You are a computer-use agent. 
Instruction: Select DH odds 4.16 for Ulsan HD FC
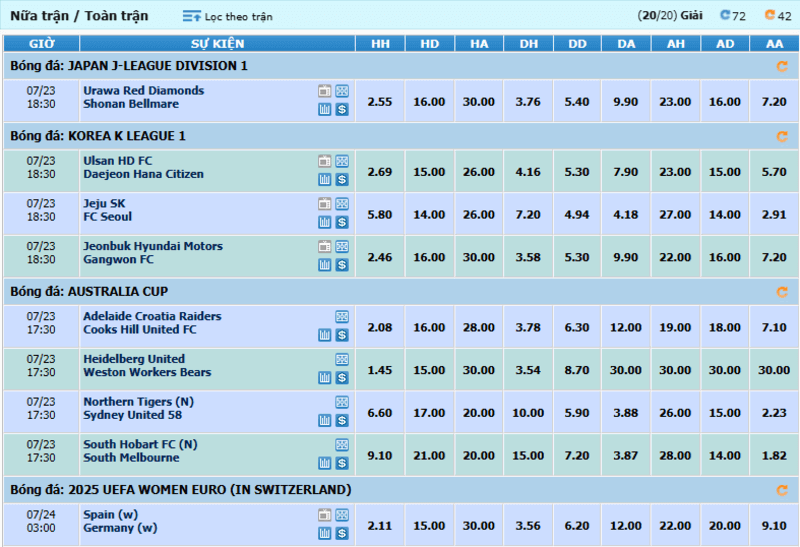coord(528,172)
